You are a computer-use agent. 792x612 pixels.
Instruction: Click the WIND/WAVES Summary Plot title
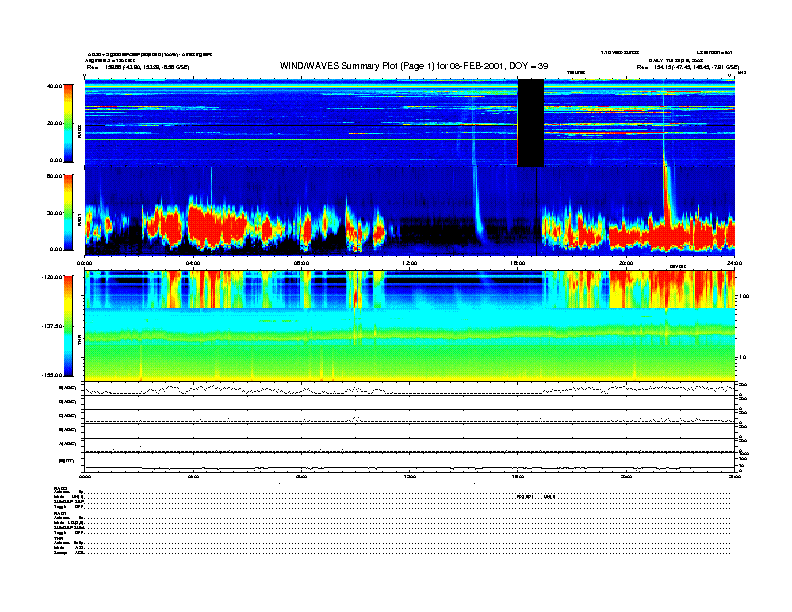point(414,66)
